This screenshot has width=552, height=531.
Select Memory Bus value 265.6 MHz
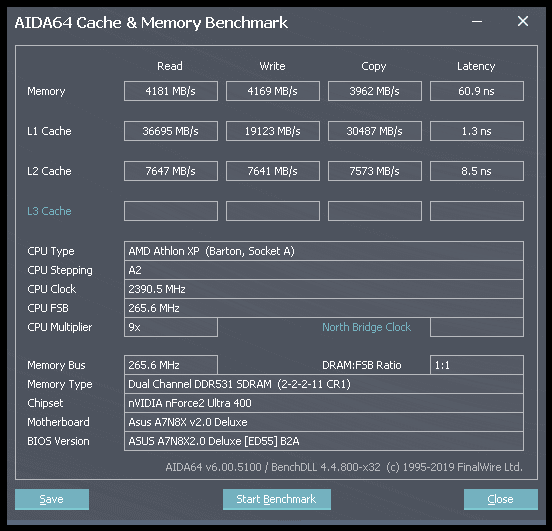coord(171,365)
